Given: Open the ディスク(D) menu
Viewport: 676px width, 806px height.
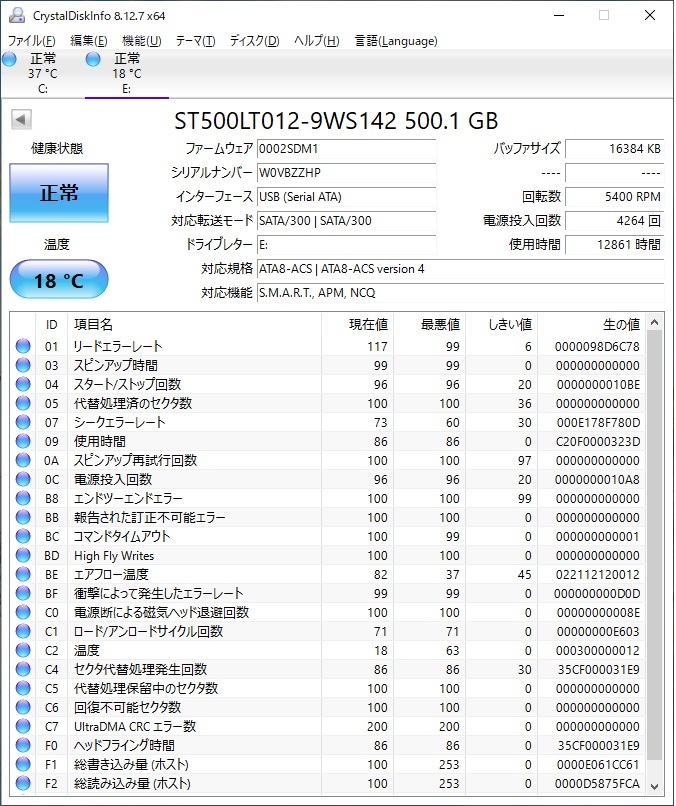Looking at the screenshot, I should pos(254,41).
